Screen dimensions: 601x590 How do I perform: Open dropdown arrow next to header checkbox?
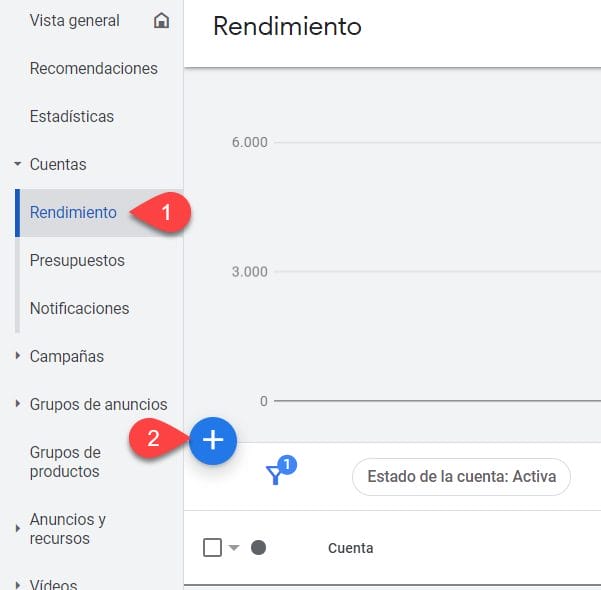tap(234, 548)
